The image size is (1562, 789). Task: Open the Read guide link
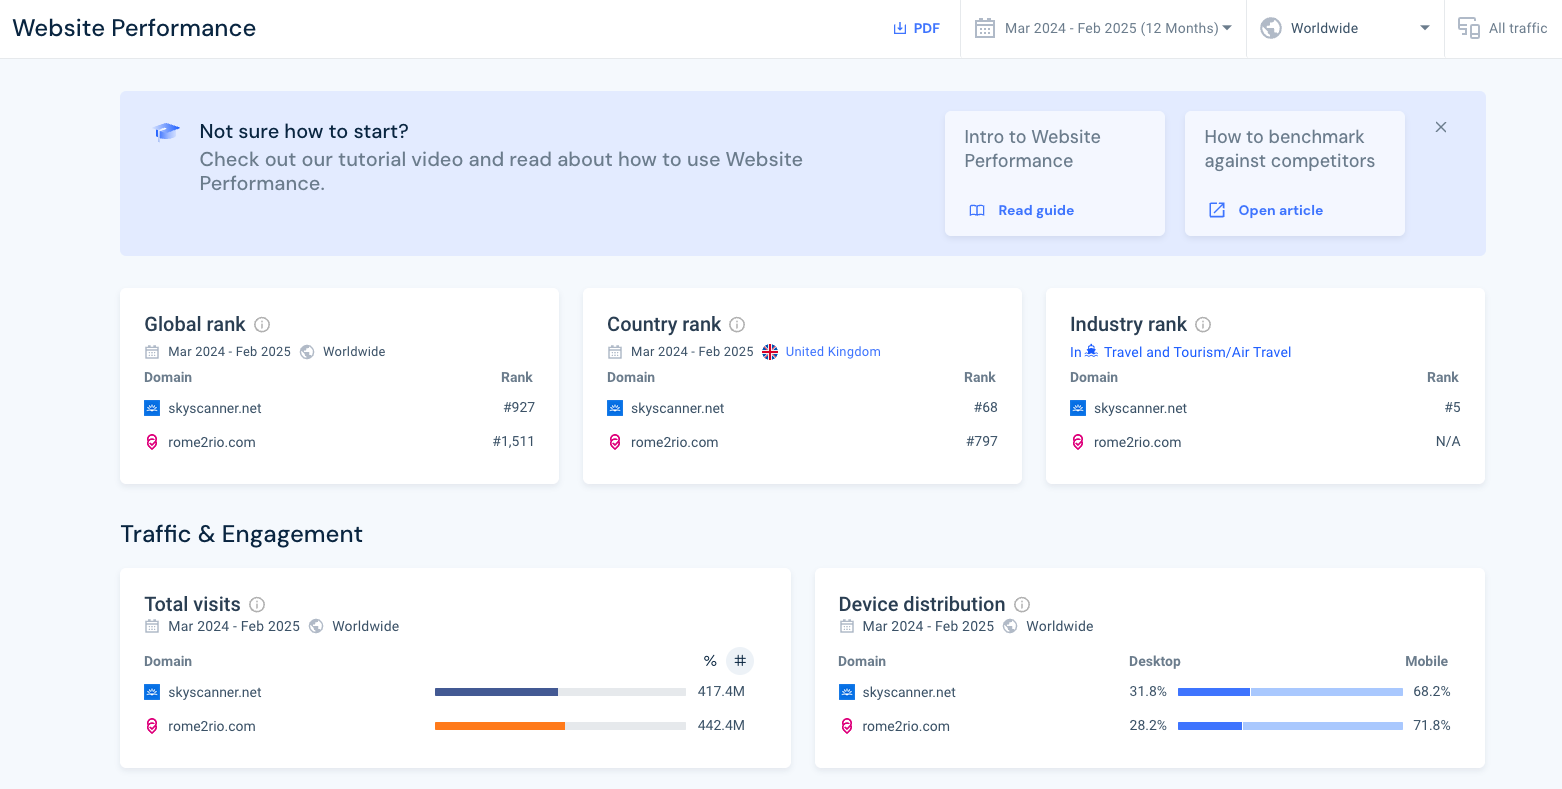pyautogui.click(x=1035, y=210)
